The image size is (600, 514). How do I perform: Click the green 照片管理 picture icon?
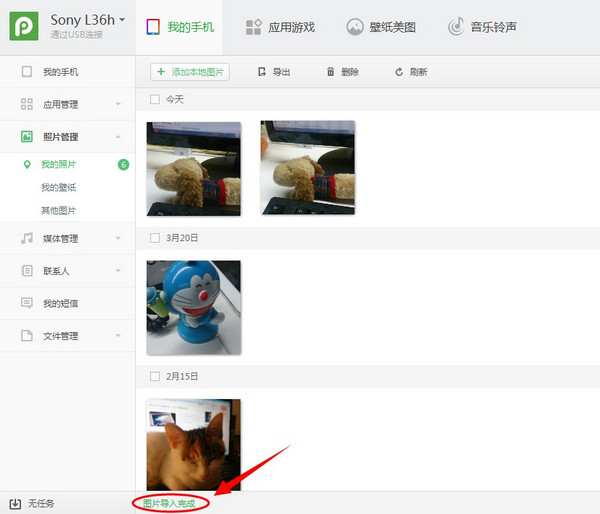pyautogui.click(x=27, y=136)
